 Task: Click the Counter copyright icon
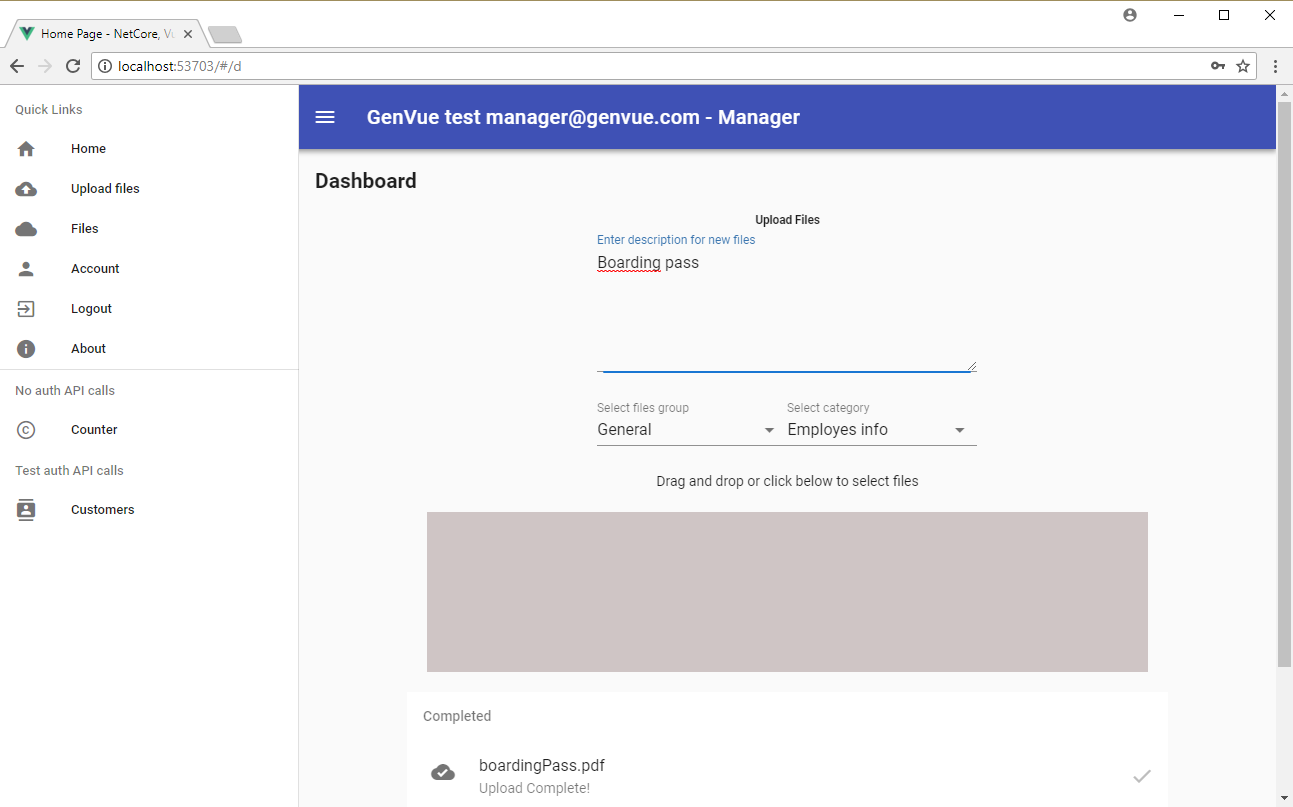click(26, 430)
